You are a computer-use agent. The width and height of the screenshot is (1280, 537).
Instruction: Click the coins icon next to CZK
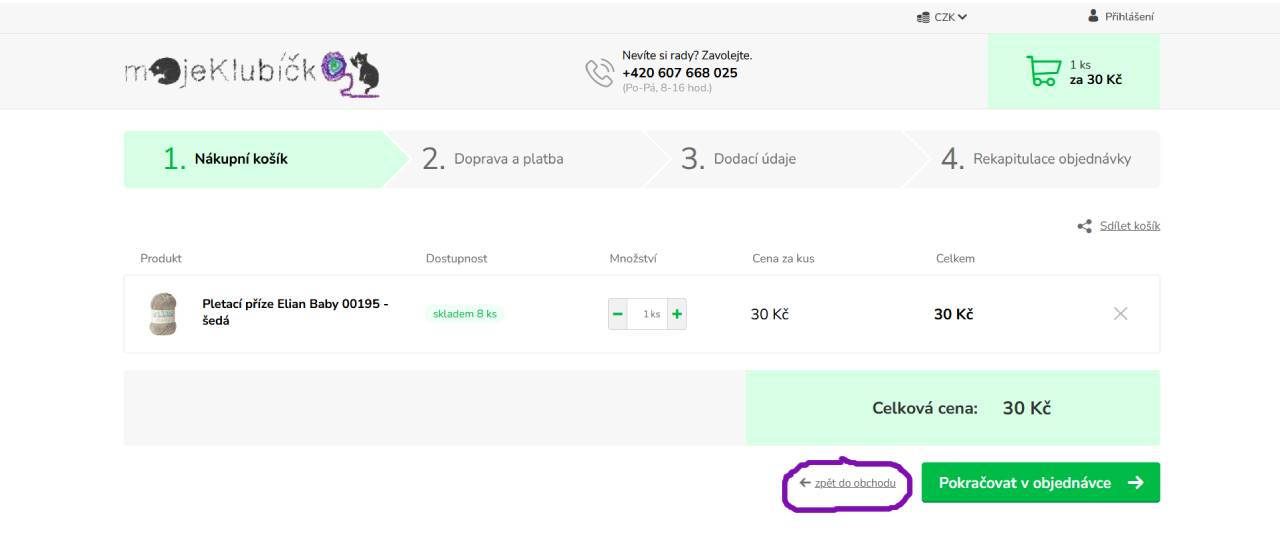(923, 17)
